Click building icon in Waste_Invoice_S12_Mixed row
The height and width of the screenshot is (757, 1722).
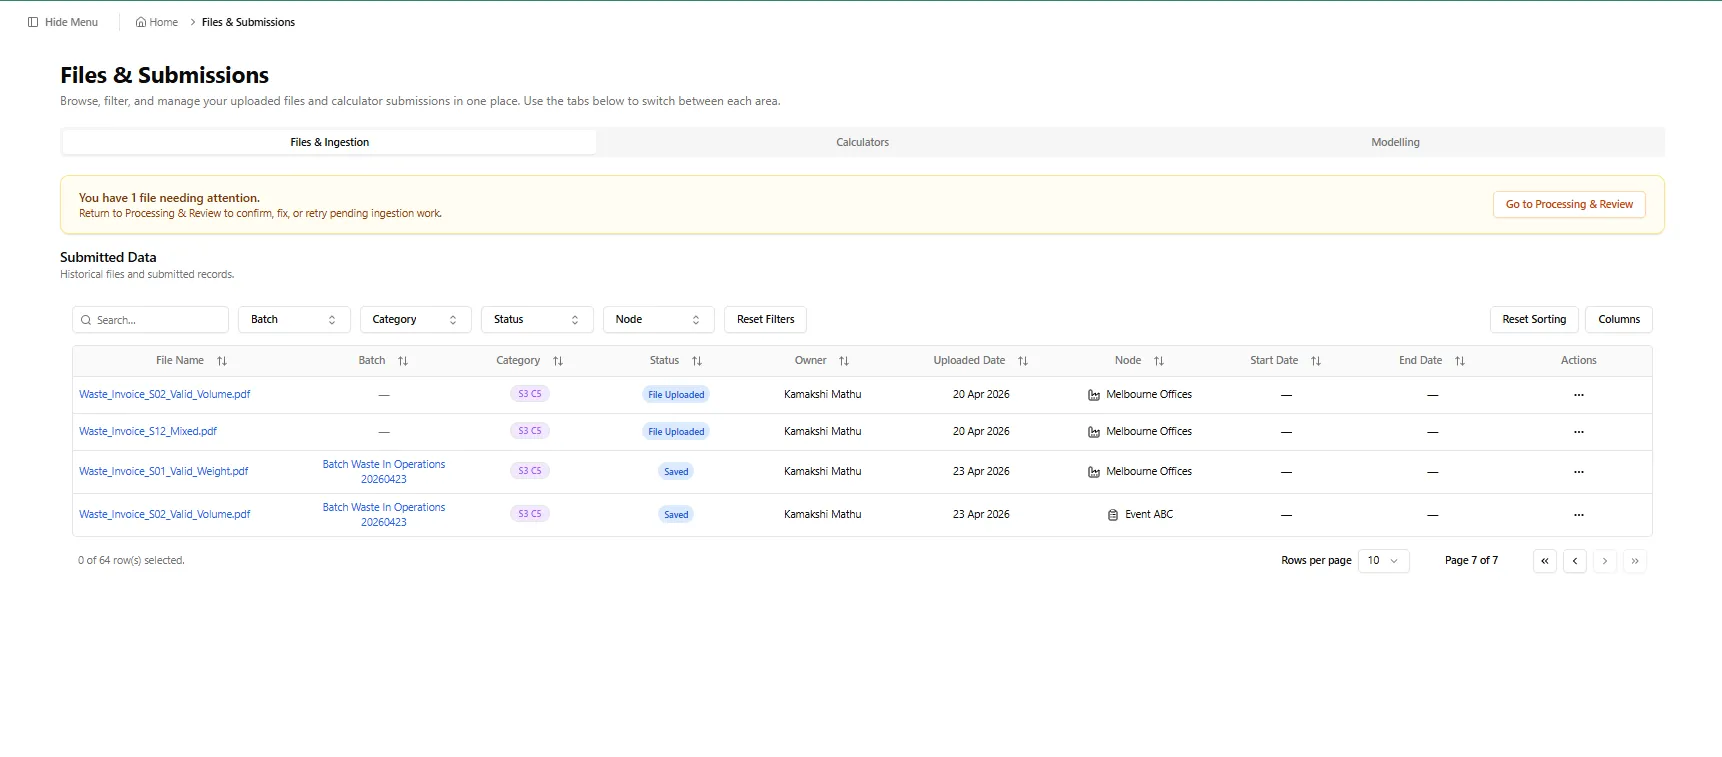[1094, 432]
